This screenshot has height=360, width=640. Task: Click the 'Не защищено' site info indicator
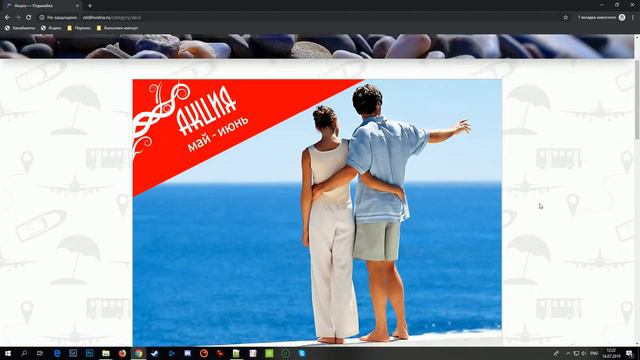(58, 18)
